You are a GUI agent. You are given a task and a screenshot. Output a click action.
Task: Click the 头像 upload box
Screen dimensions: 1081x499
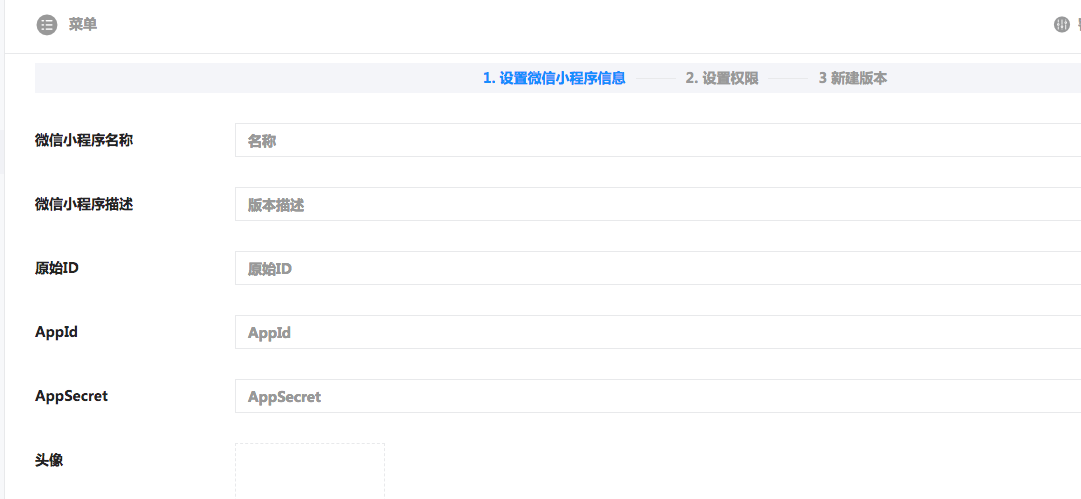click(310, 471)
